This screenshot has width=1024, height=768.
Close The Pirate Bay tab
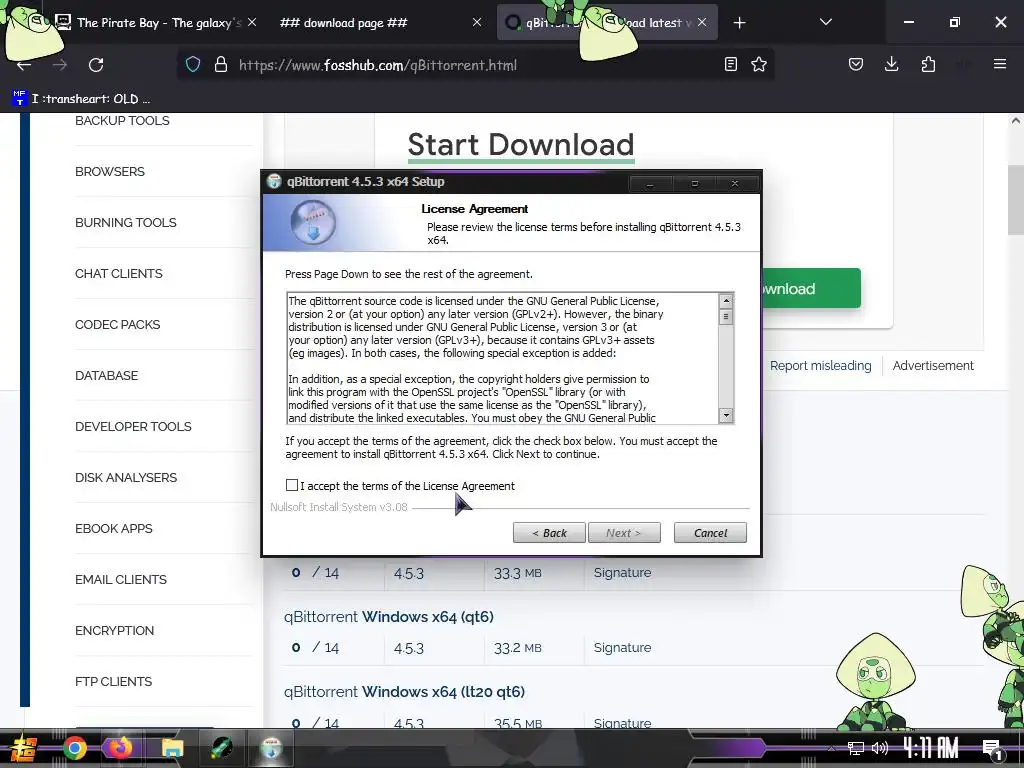click(252, 22)
